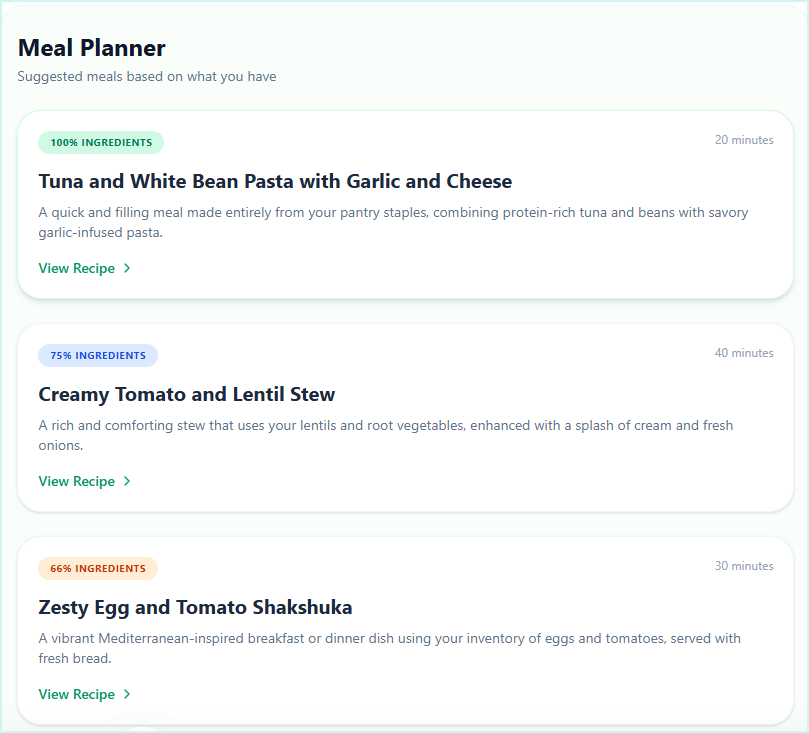
Task: Select the blue 75% INGREDIENTS badge
Action: (98, 355)
